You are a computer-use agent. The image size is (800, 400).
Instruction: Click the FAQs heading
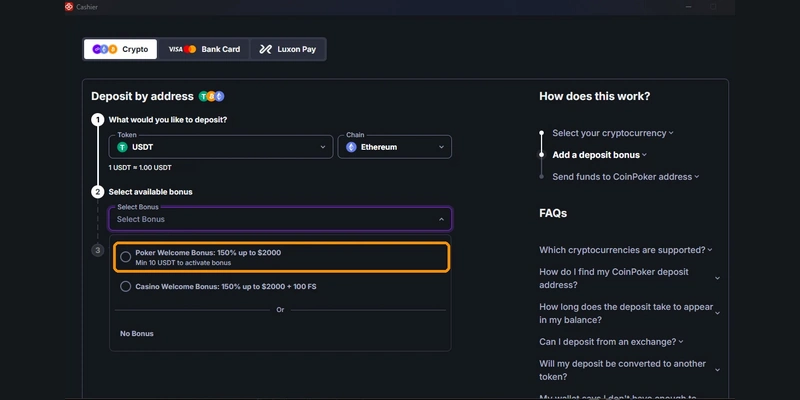click(x=553, y=213)
